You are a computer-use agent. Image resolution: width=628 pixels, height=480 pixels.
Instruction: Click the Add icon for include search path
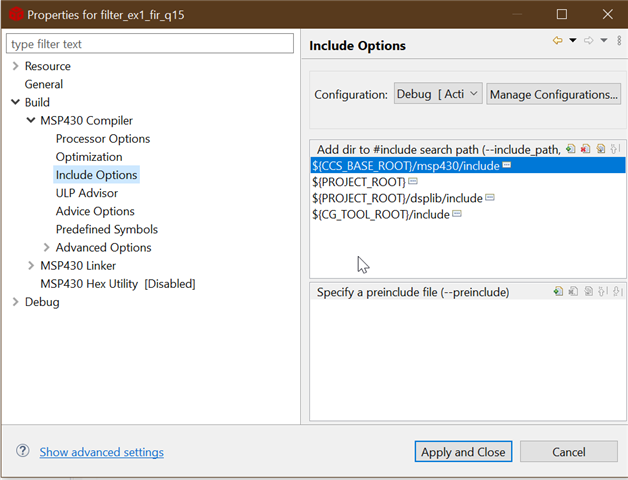coord(570,149)
